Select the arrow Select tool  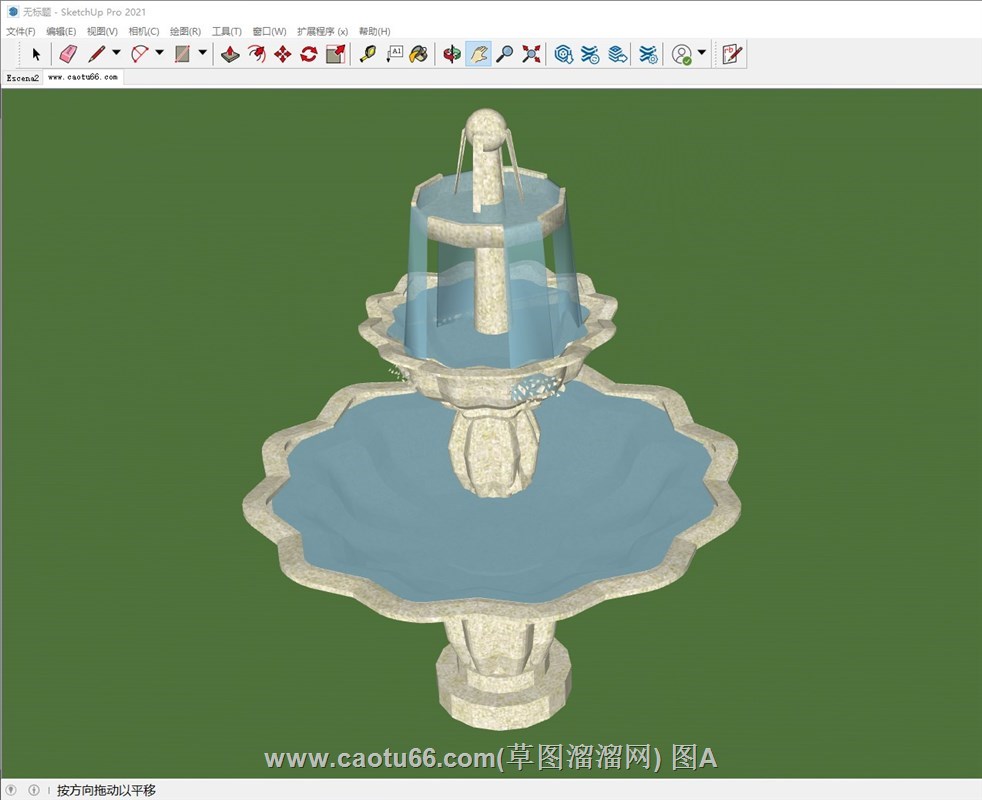click(x=36, y=54)
